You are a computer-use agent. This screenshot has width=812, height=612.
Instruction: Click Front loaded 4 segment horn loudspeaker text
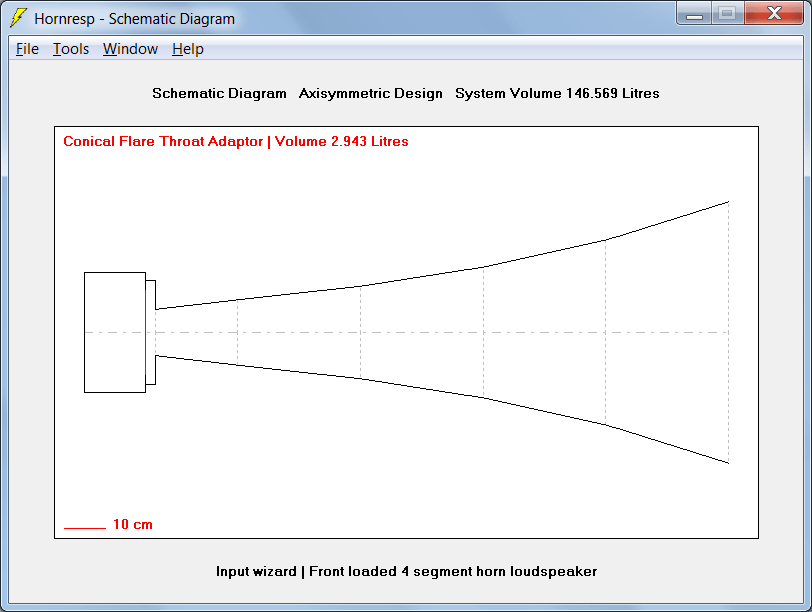(453, 572)
